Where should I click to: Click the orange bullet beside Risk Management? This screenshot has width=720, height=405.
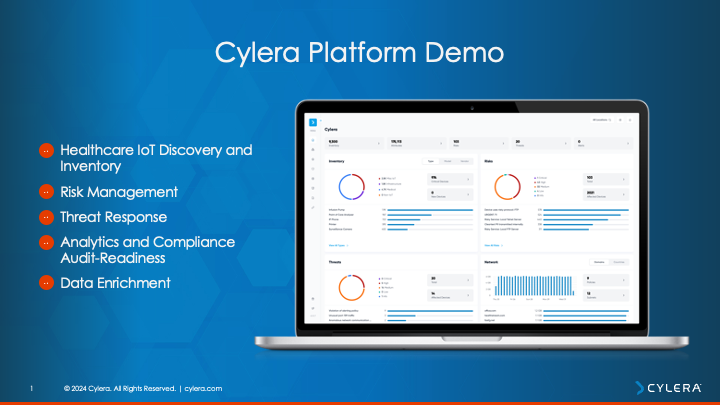pos(46,192)
